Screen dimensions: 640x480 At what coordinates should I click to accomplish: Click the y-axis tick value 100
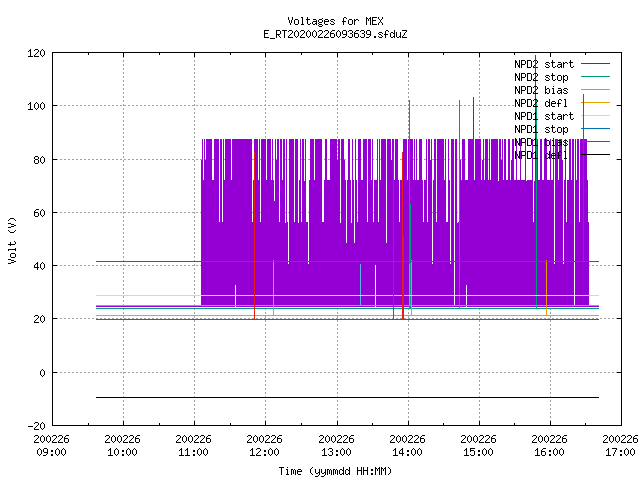(36, 106)
